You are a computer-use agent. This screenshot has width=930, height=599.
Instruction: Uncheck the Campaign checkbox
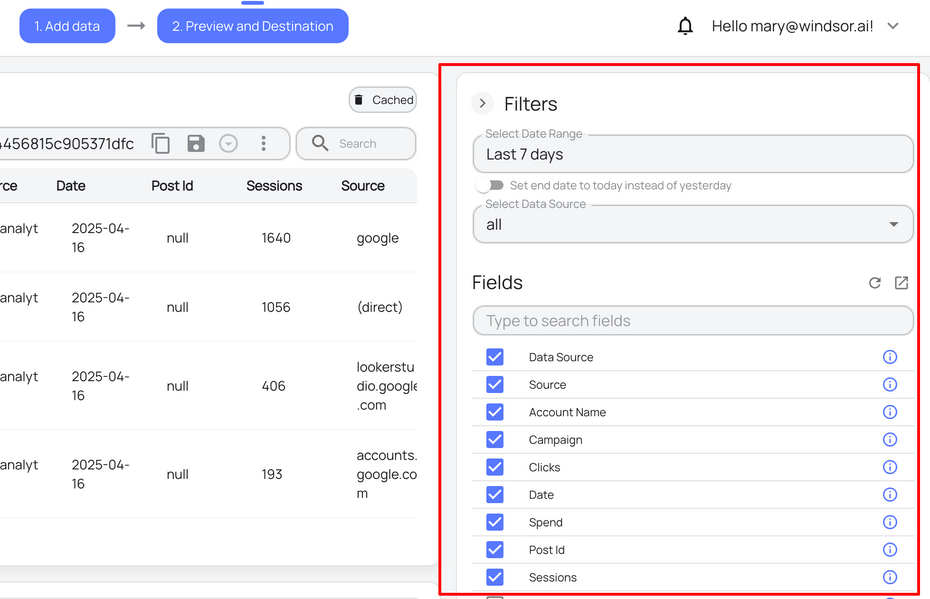point(495,439)
